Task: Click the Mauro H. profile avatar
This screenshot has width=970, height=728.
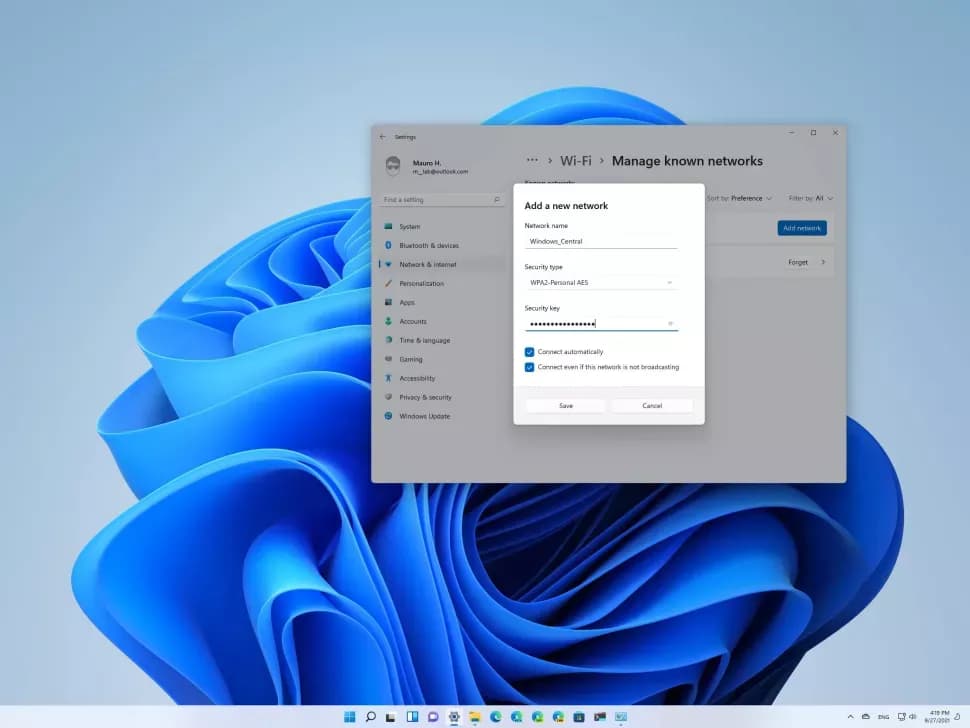Action: 393,166
